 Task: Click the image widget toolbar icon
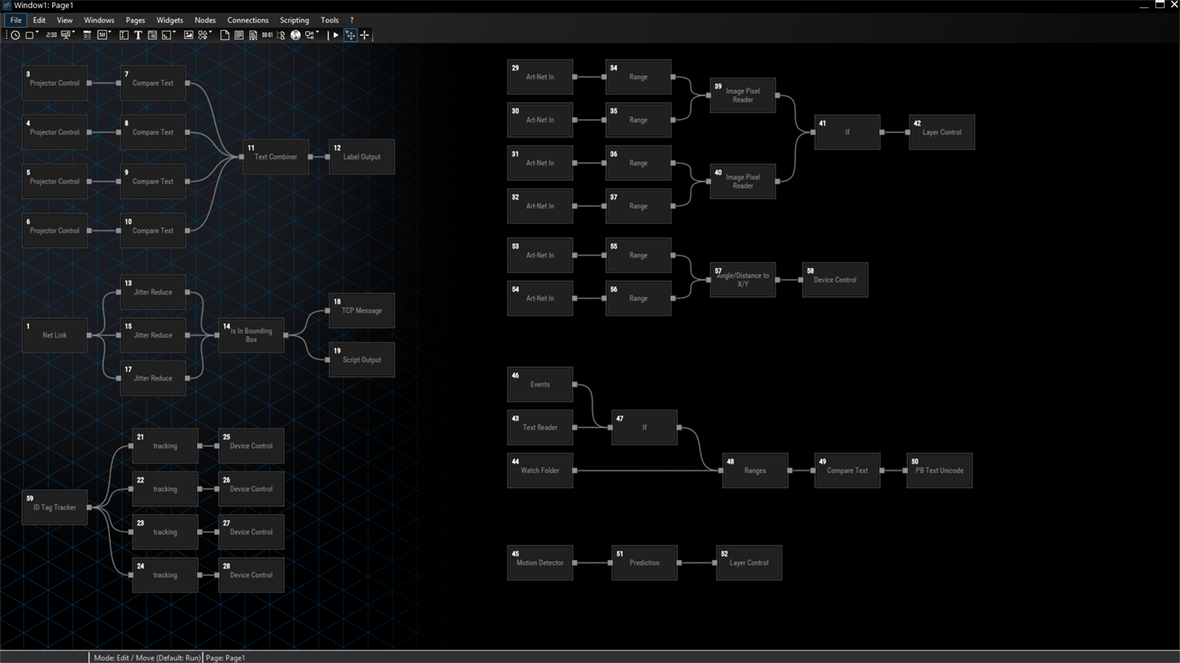[188, 35]
